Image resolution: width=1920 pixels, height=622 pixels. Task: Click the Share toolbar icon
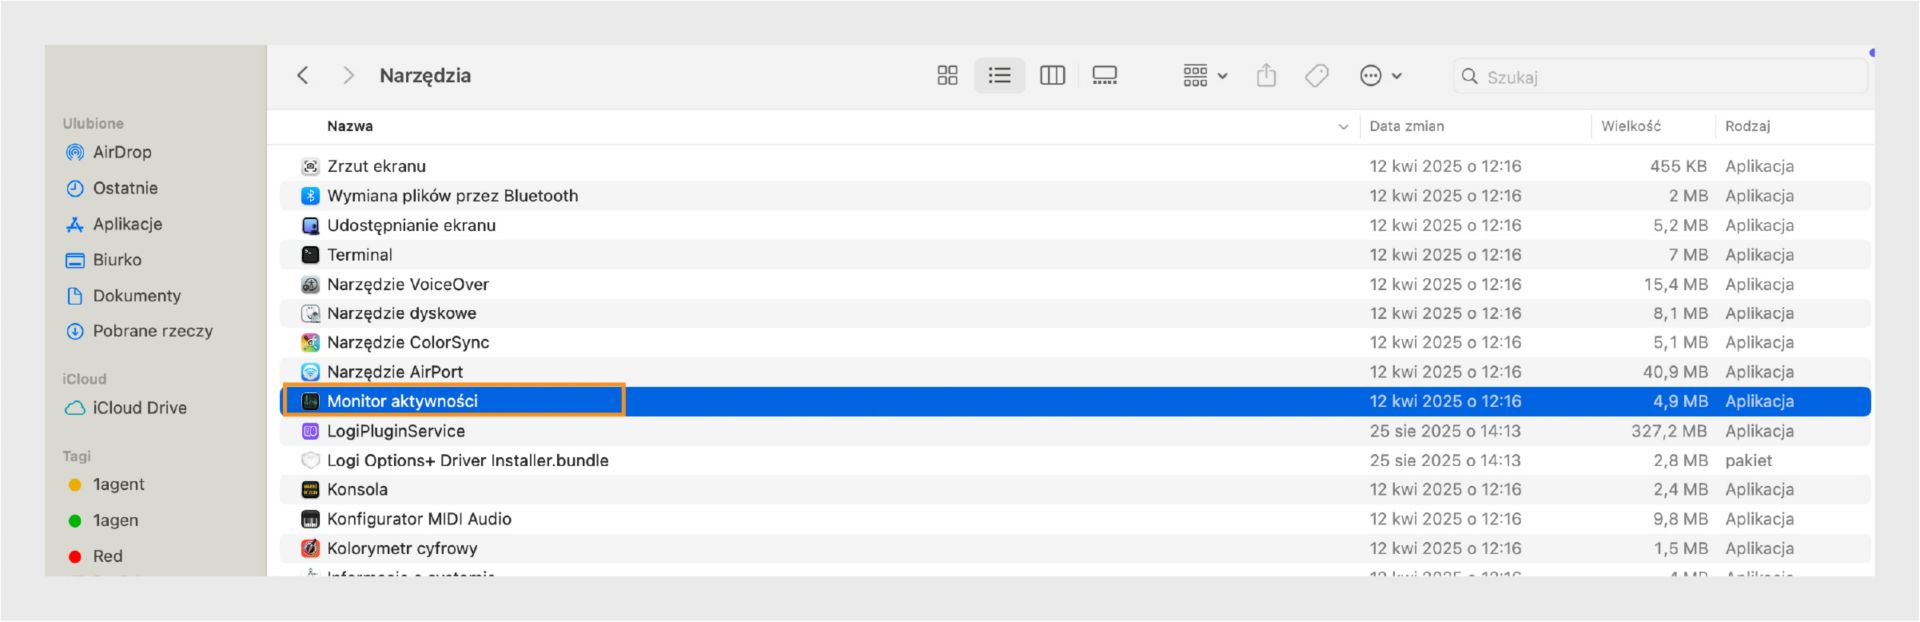(1266, 76)
